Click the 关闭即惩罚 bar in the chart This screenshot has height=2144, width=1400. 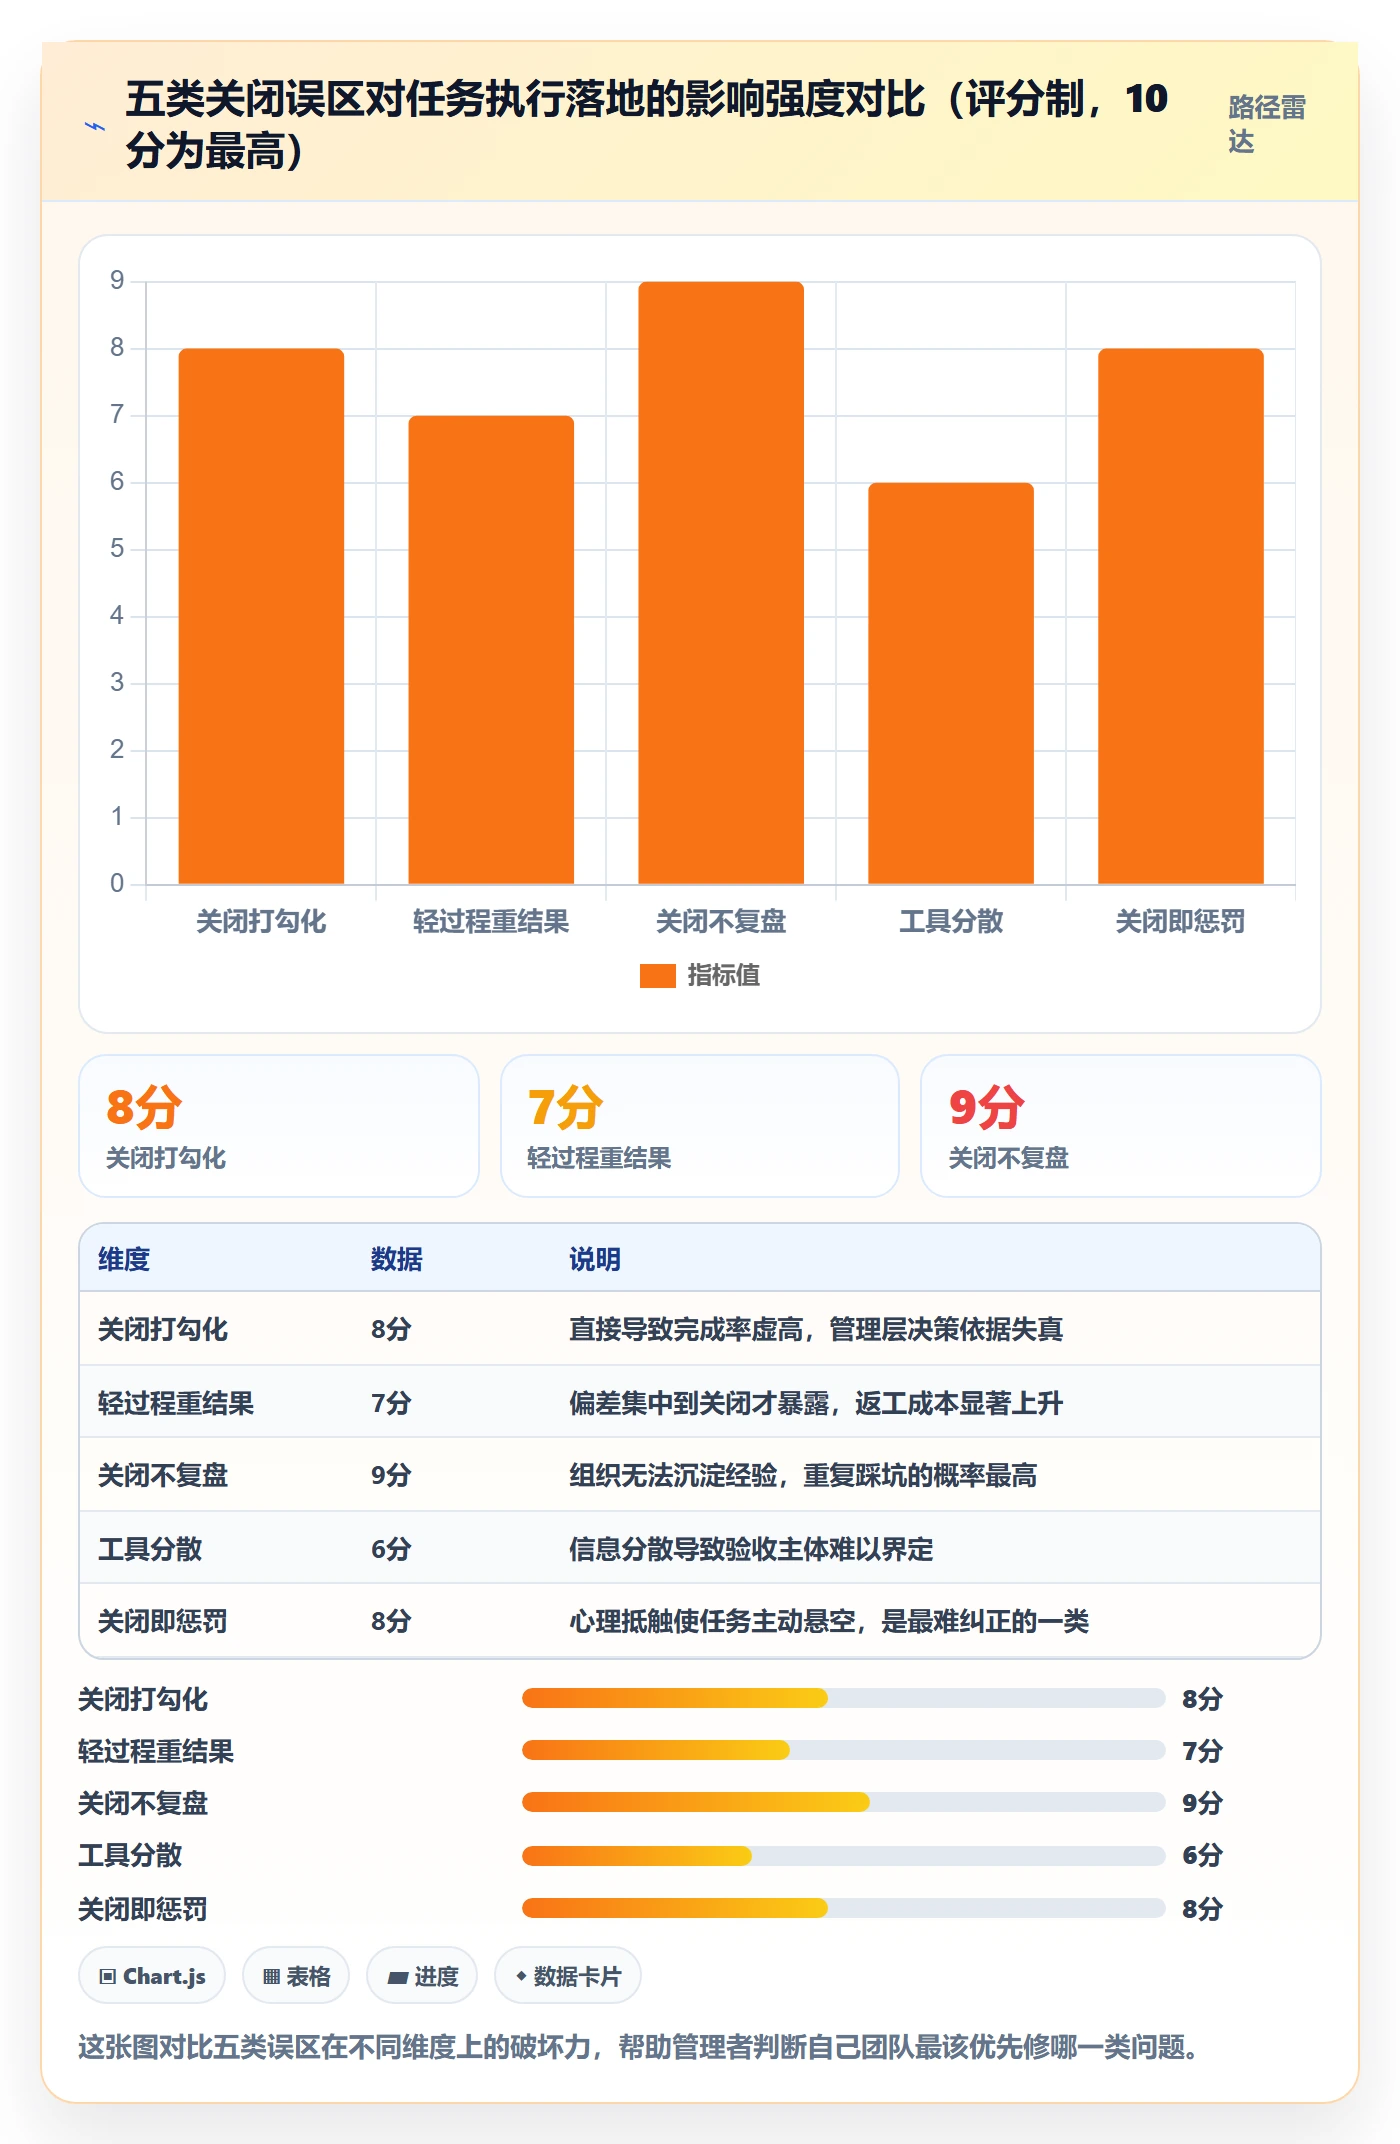click(x=1181, y=616)
